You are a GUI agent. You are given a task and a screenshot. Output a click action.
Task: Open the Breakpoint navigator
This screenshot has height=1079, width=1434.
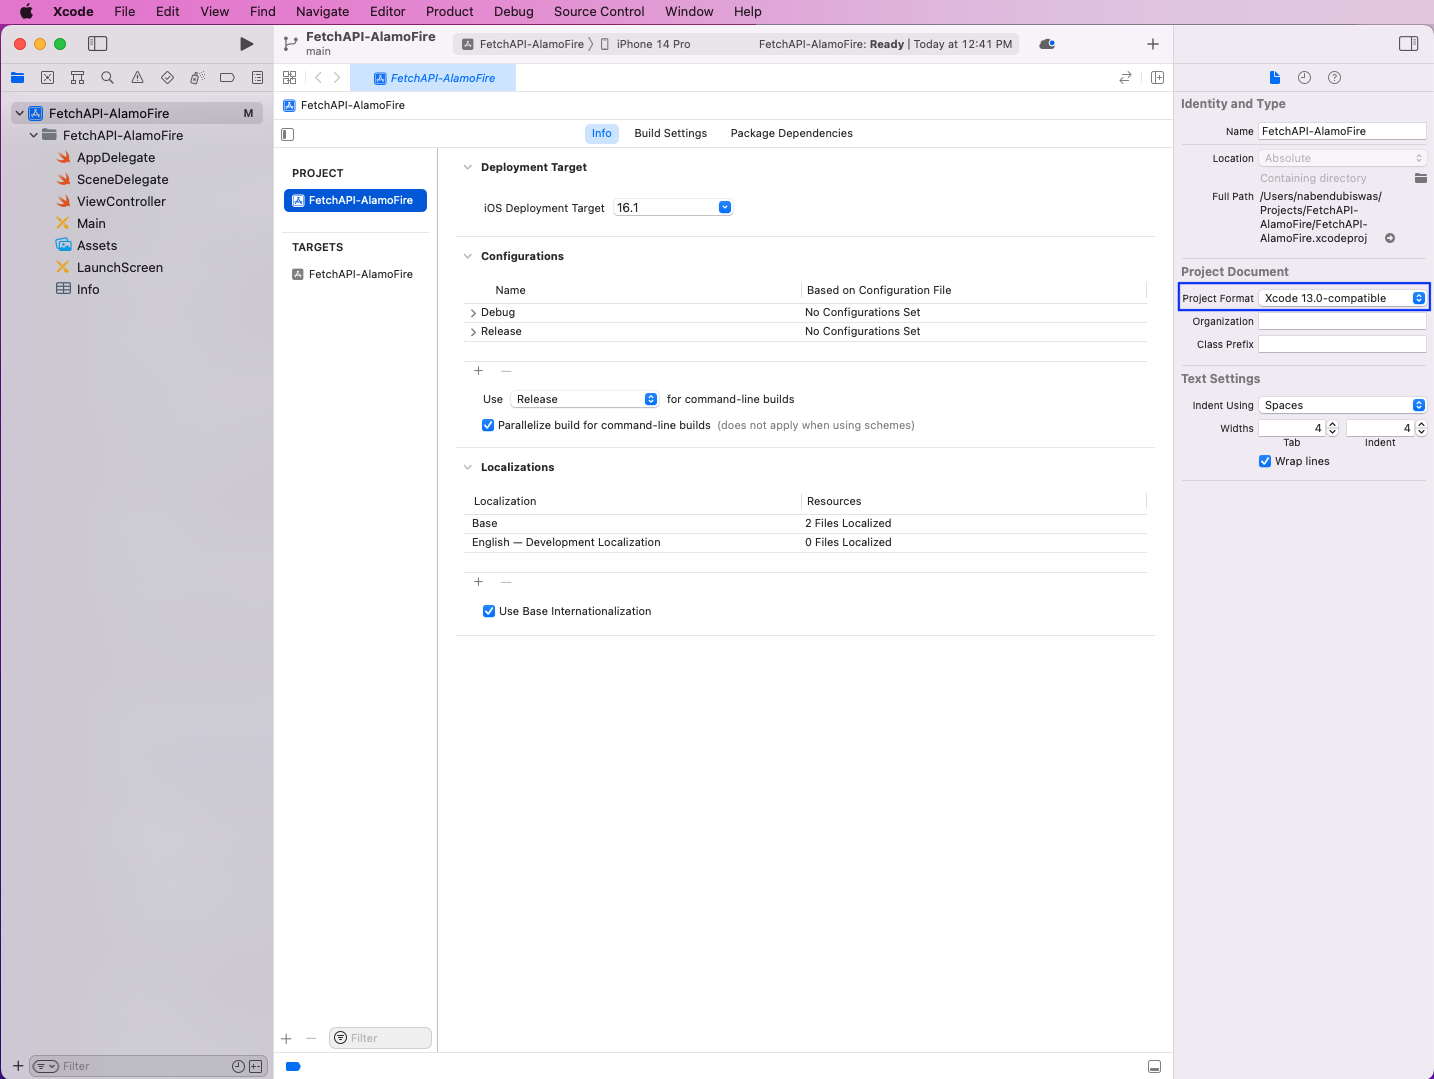point(227,78)
